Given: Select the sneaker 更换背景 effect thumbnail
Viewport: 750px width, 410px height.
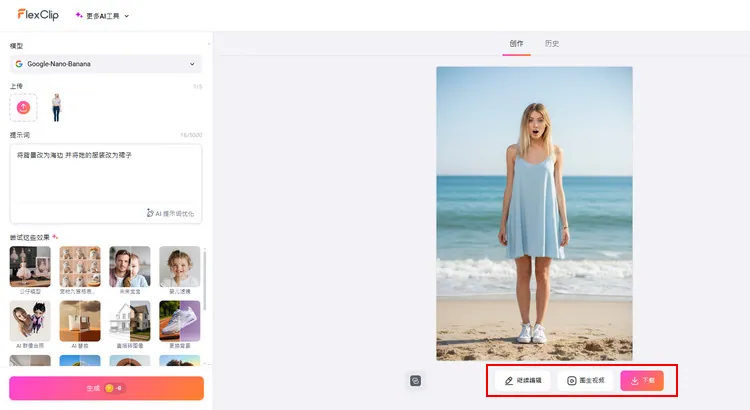Looking at the screenshot, I should coord(180,321).
